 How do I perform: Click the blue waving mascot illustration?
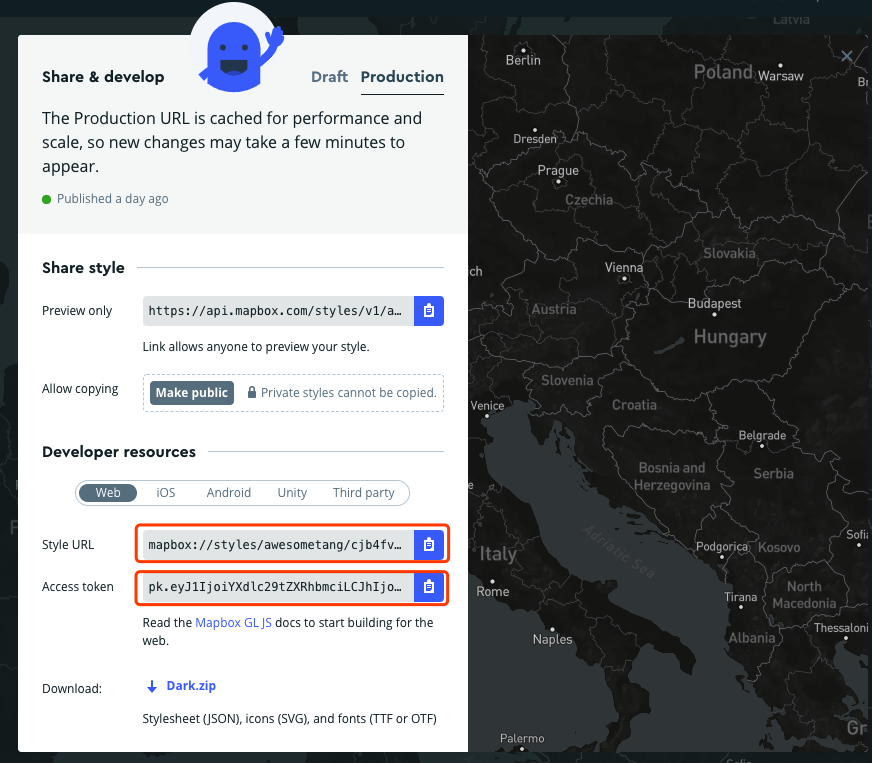click(240, 56)
